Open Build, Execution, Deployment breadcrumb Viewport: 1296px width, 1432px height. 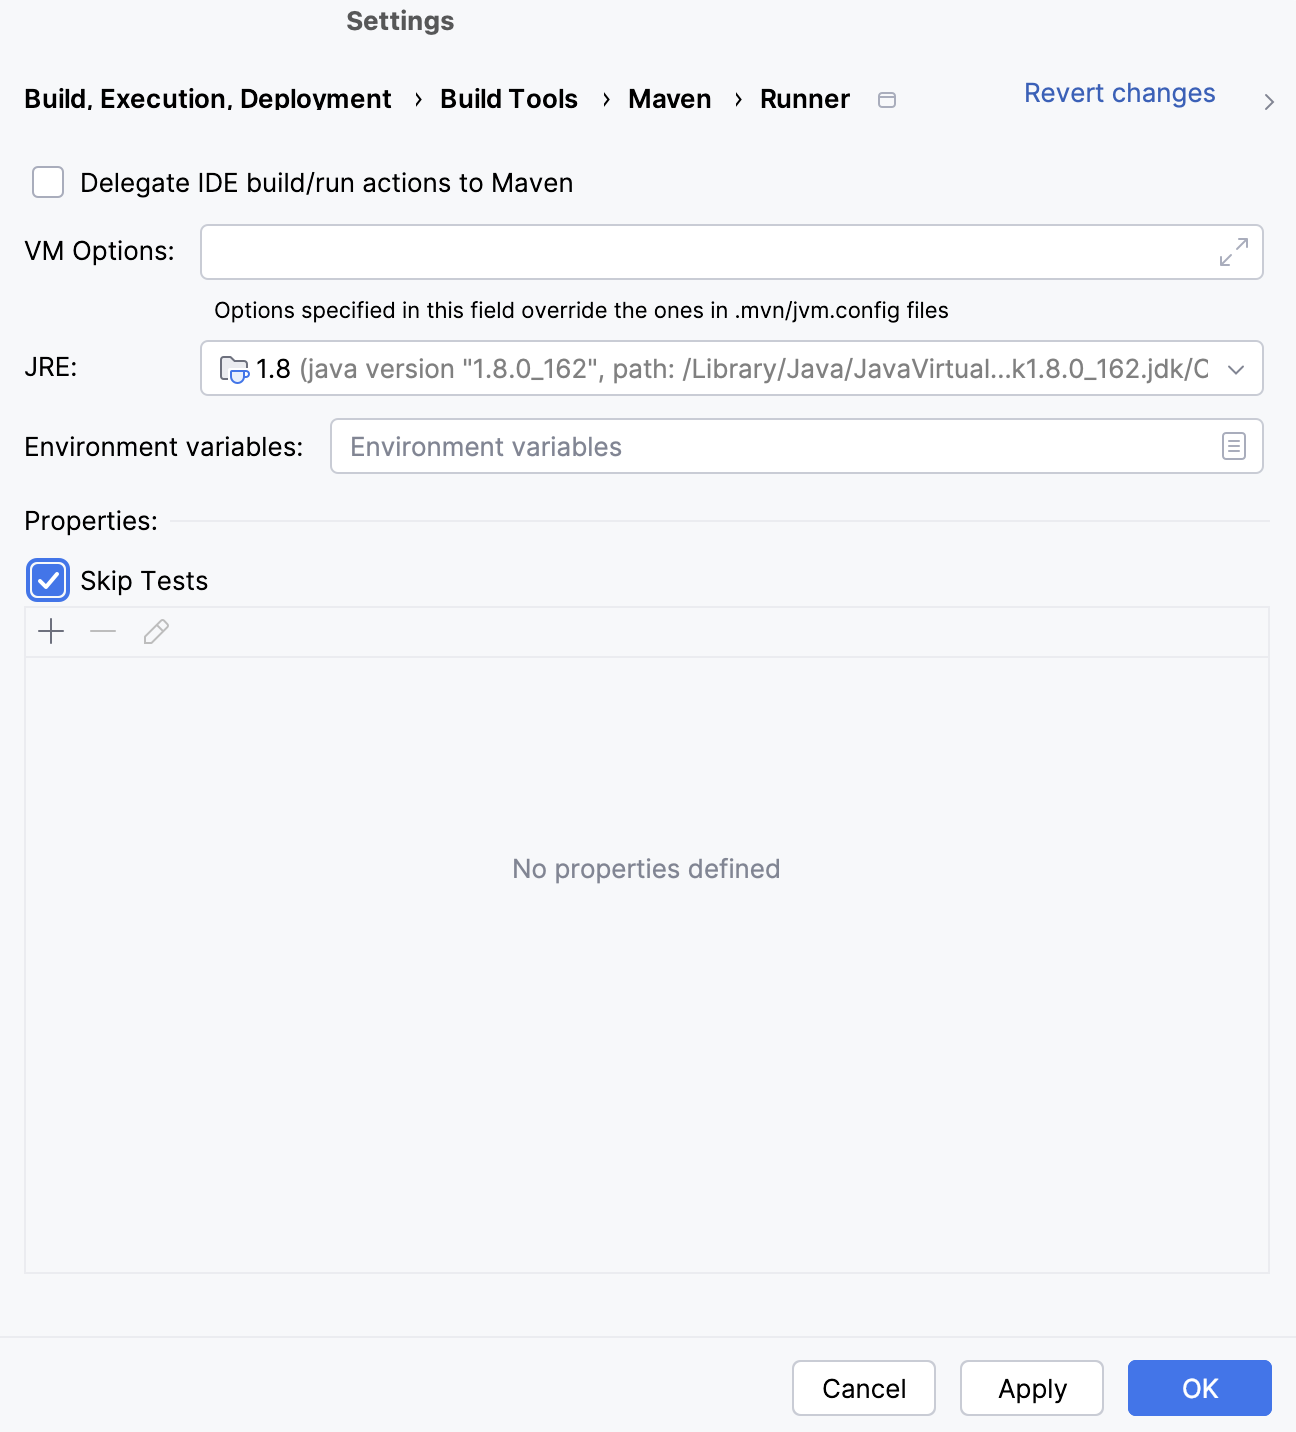208,99
